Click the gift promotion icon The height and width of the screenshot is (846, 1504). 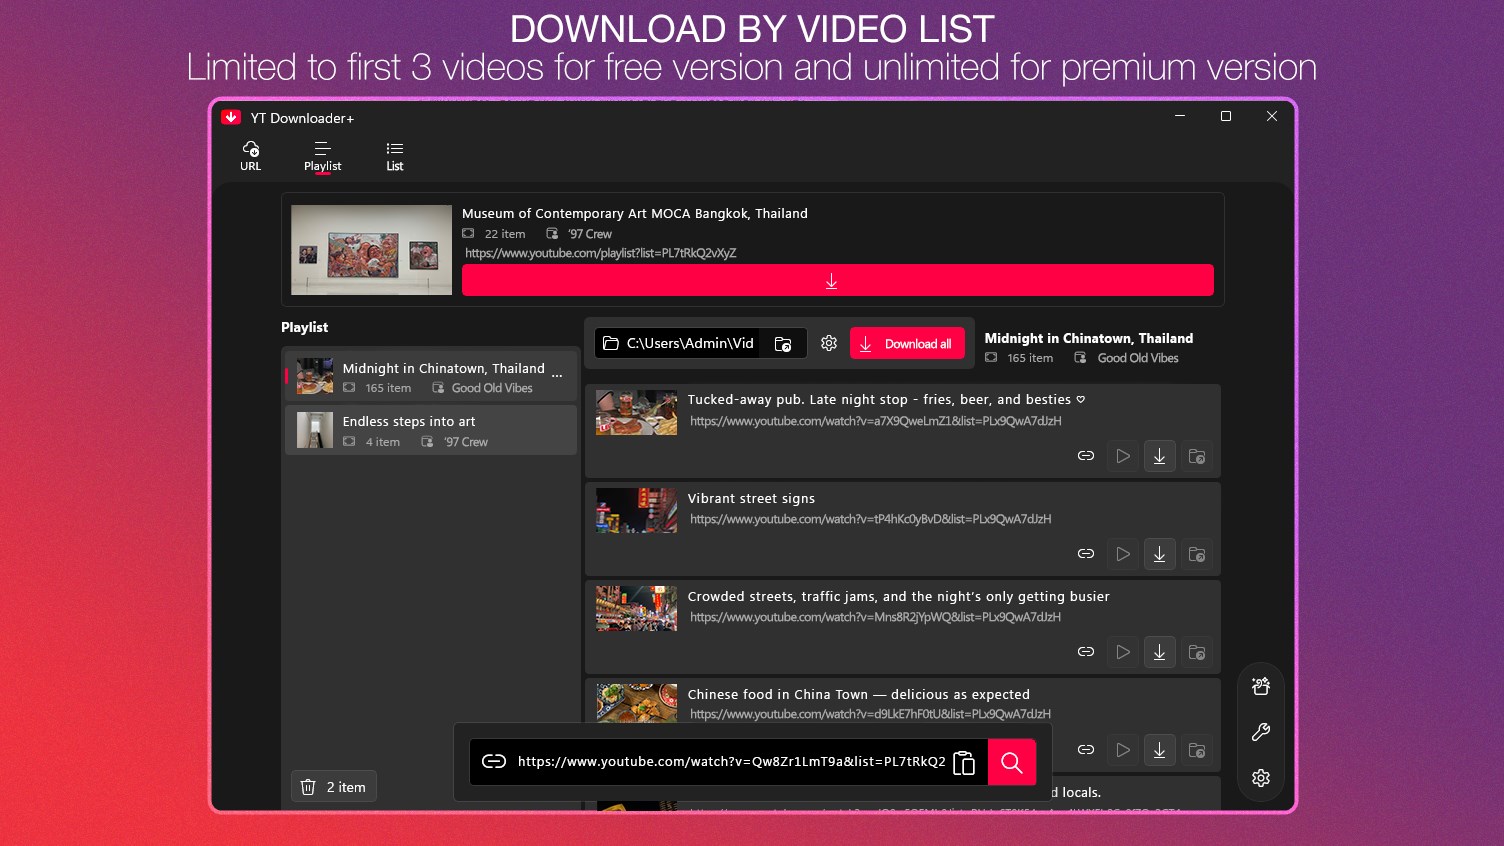(x=1260, y=686)
